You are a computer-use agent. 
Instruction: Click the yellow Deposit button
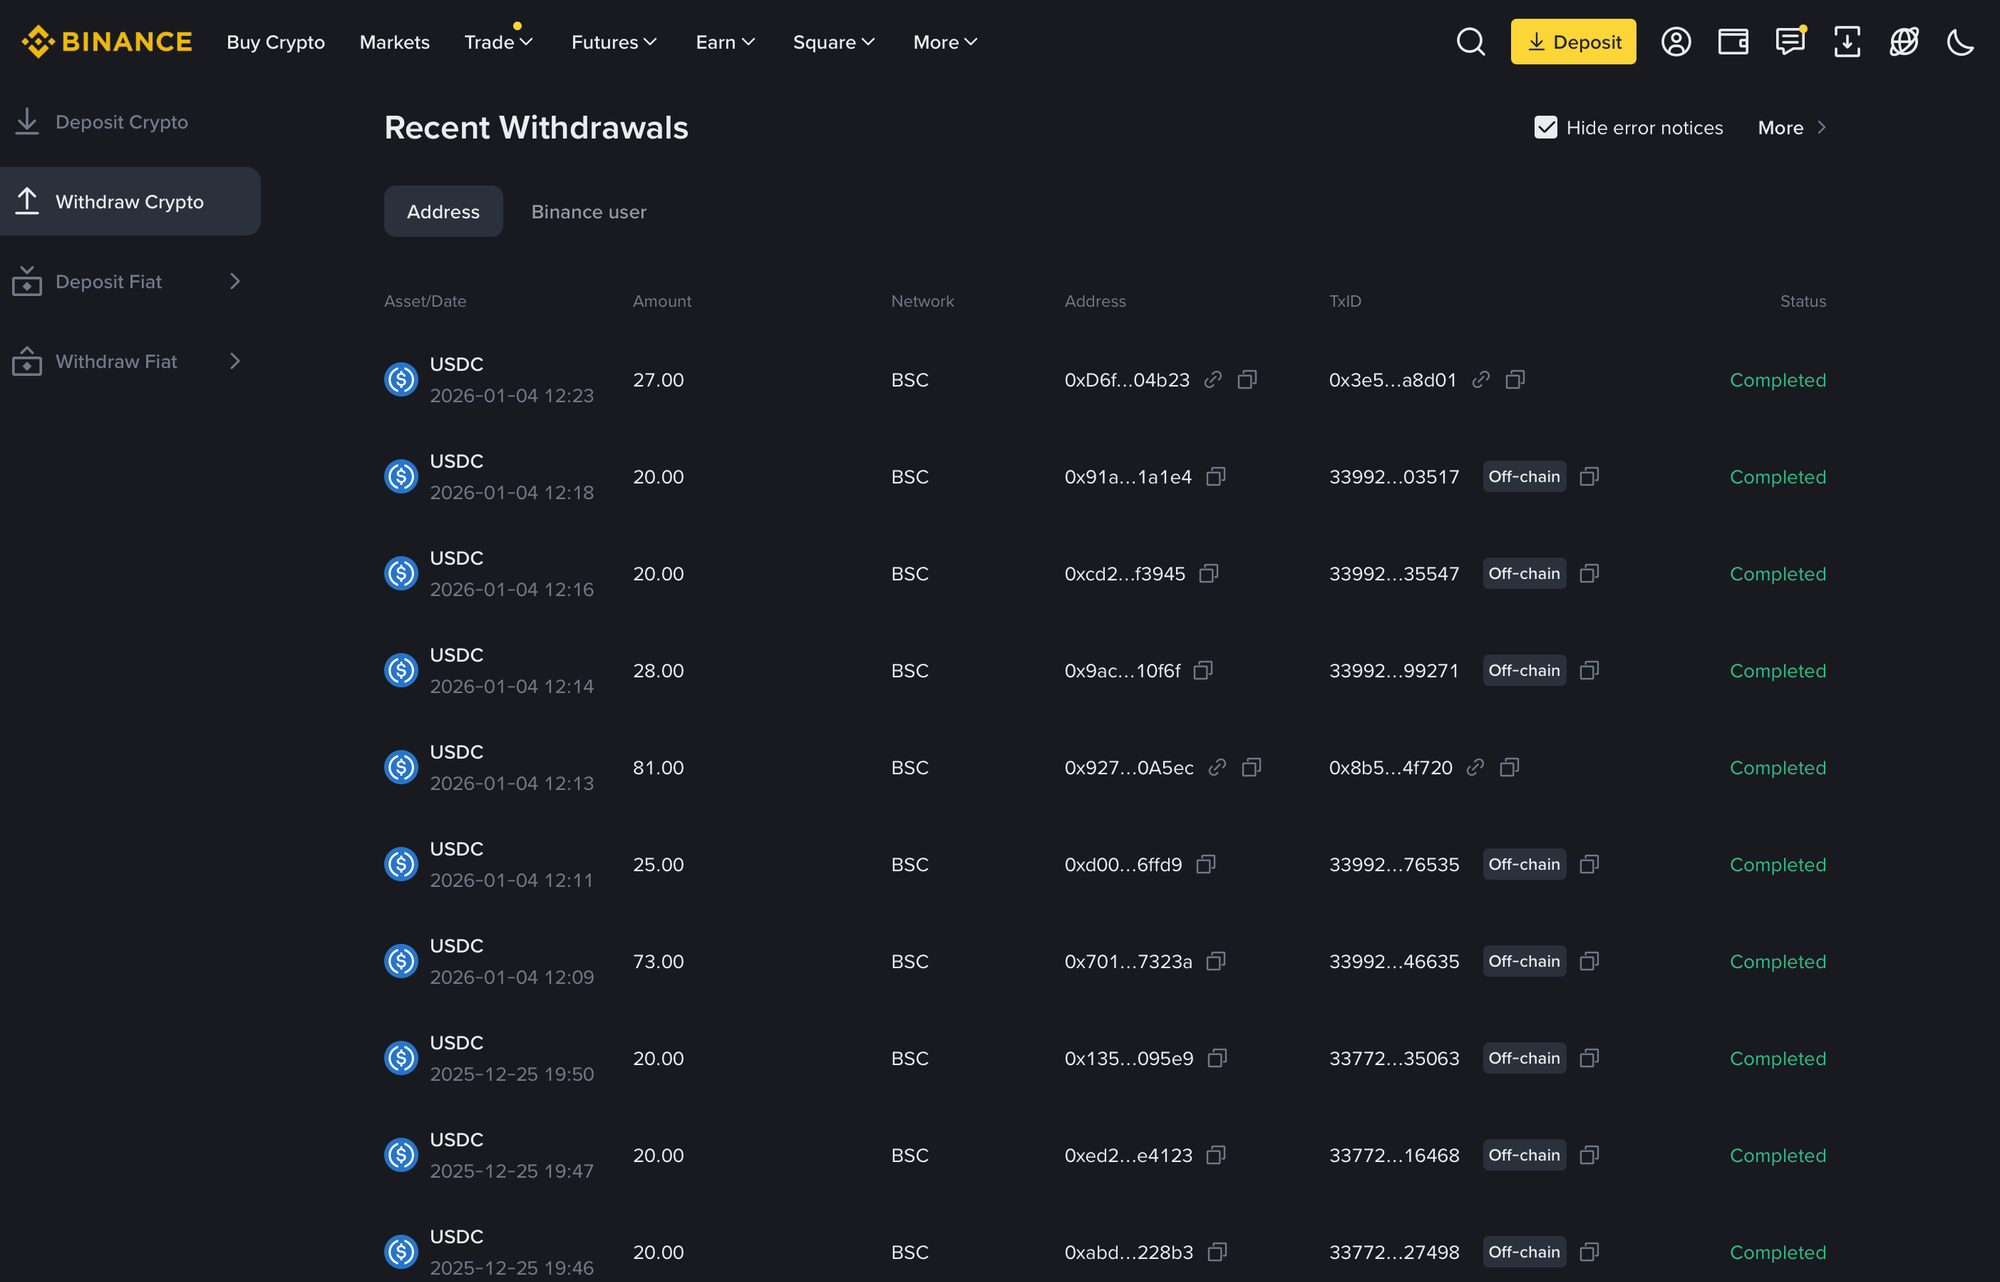coord(1572,41)
